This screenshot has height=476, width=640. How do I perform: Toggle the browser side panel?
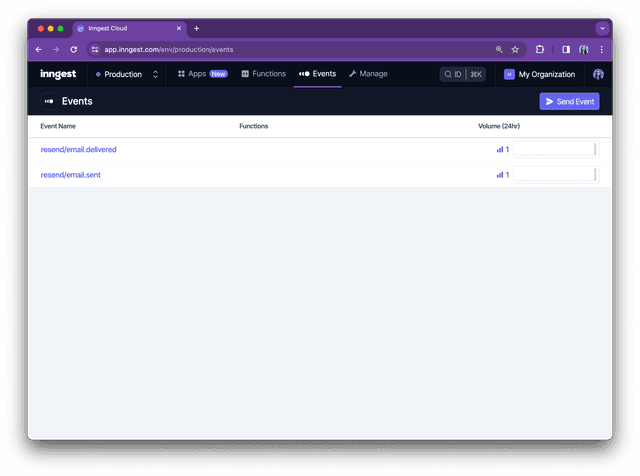(x=566, y=49)
